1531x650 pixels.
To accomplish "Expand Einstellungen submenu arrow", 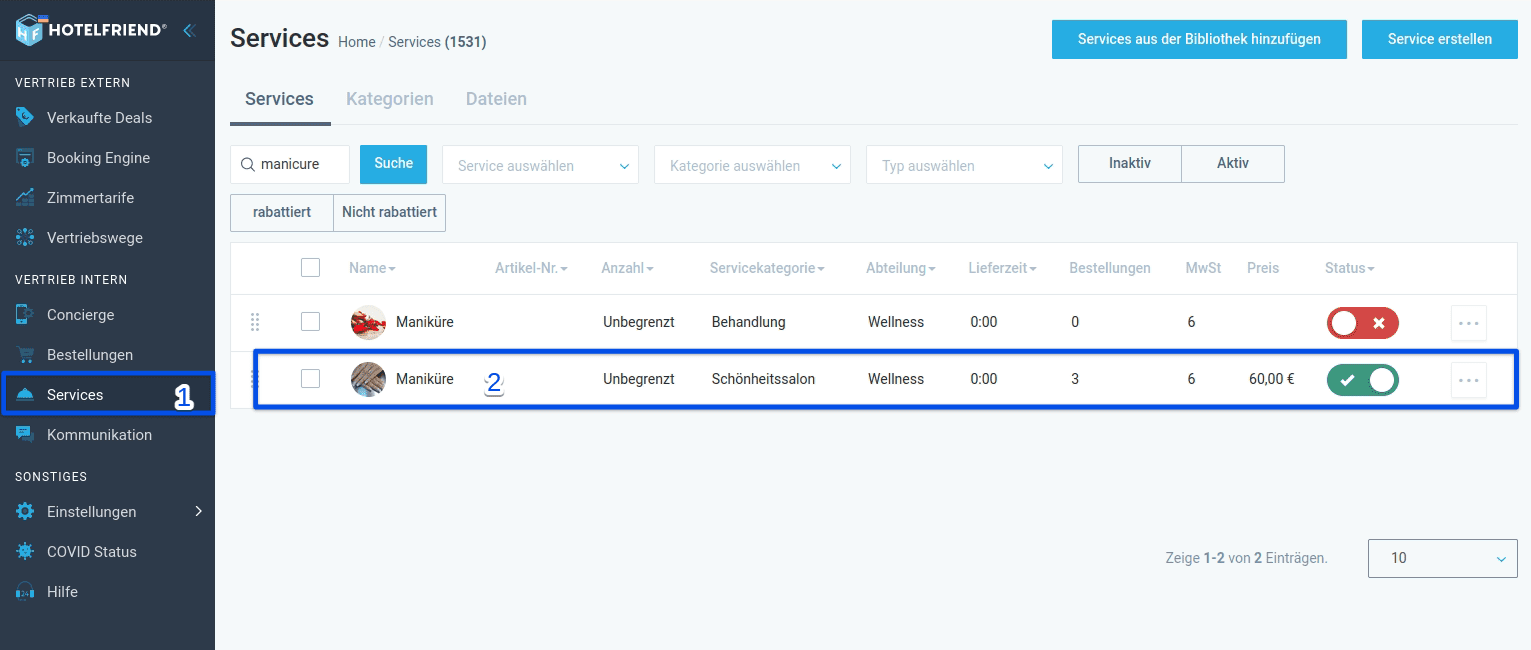I will pyautogui.click(x=198, y=511).
